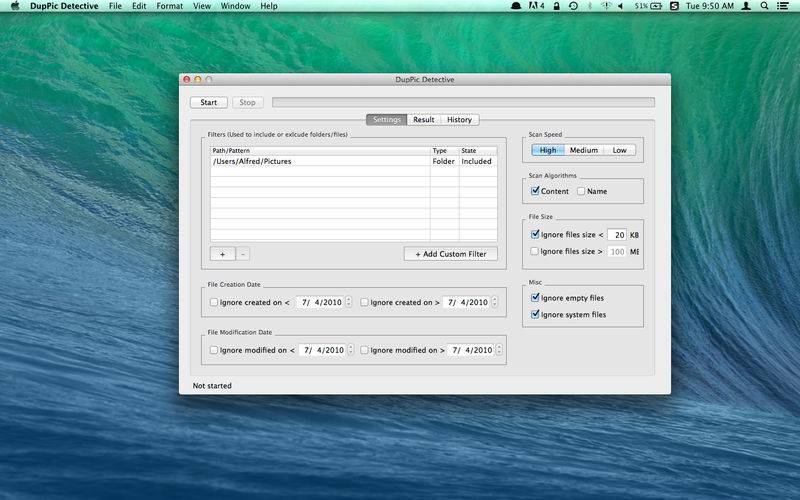Switch to the Result tab
The image size is (800, 500).
[x=423, y=119]
